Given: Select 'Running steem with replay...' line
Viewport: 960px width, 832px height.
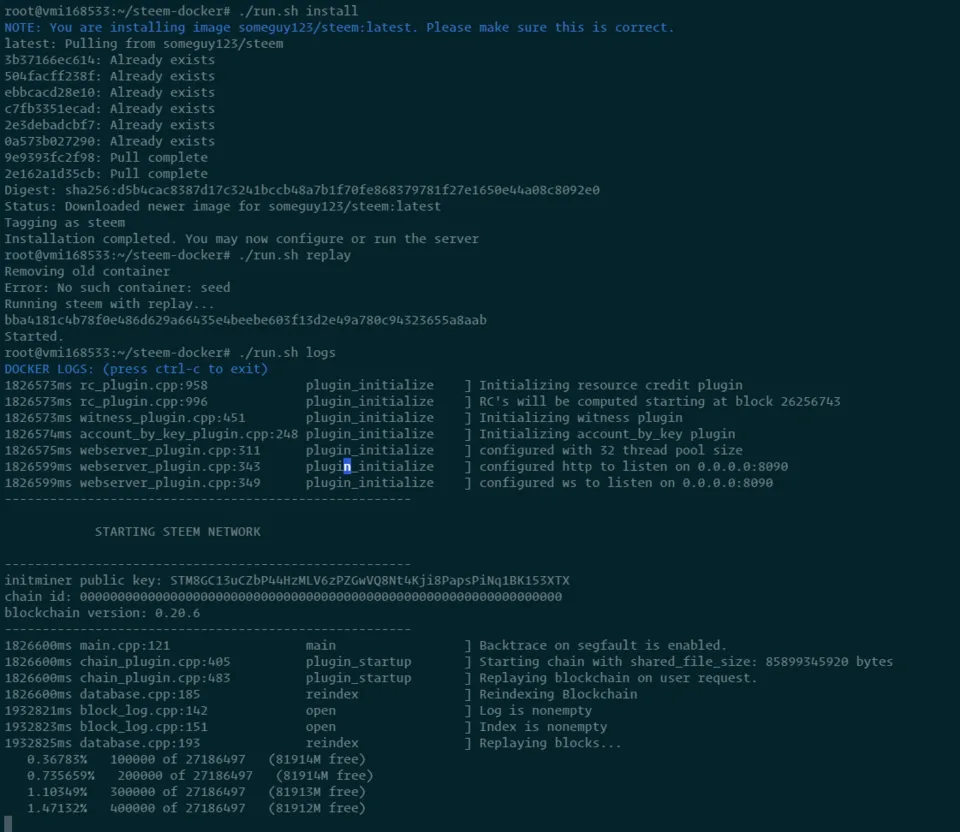Looking at the screenshot, I should pos(110,304).
